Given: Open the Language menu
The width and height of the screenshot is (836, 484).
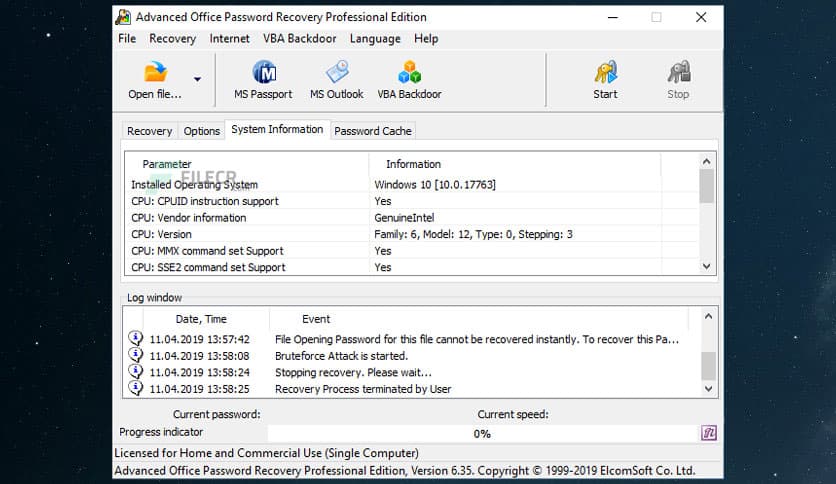Looking at the screenshot, I should tap(375, 38).
